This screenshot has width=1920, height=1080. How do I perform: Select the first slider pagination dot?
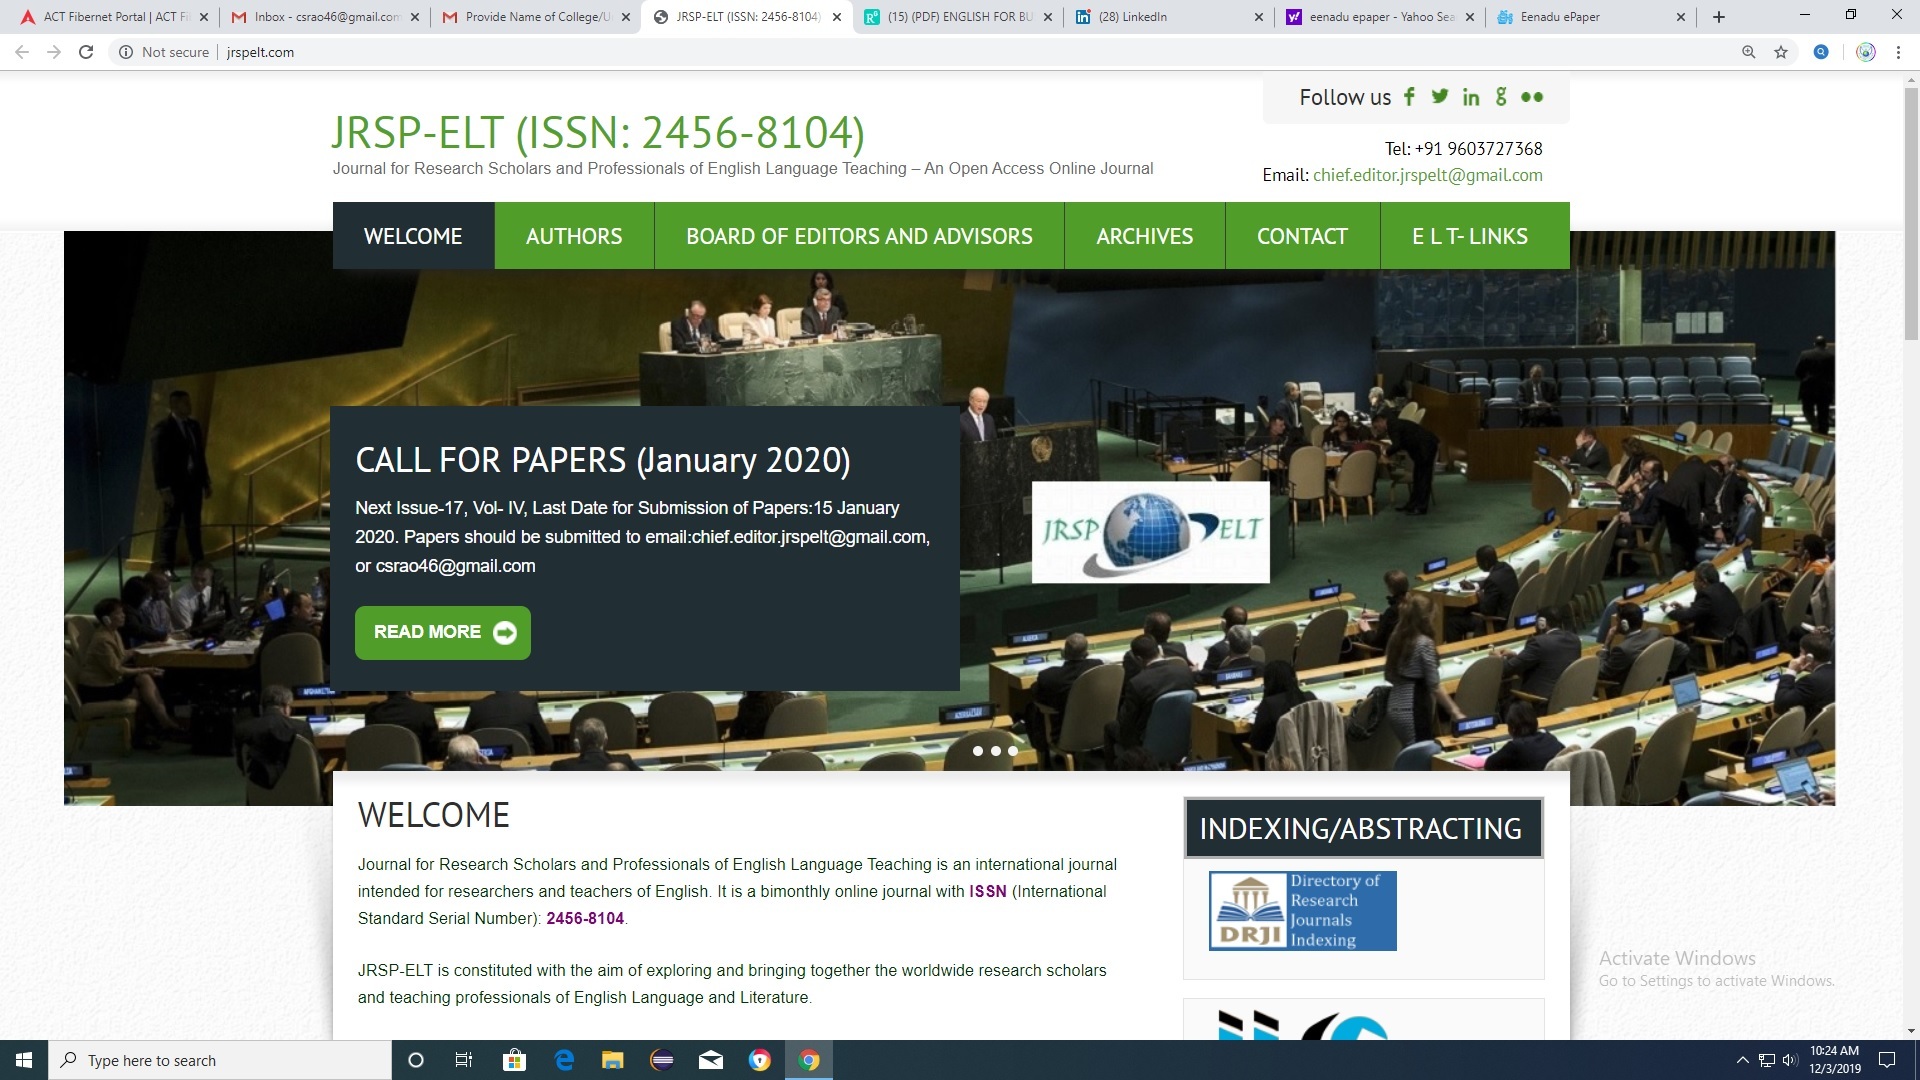(978, 751)
